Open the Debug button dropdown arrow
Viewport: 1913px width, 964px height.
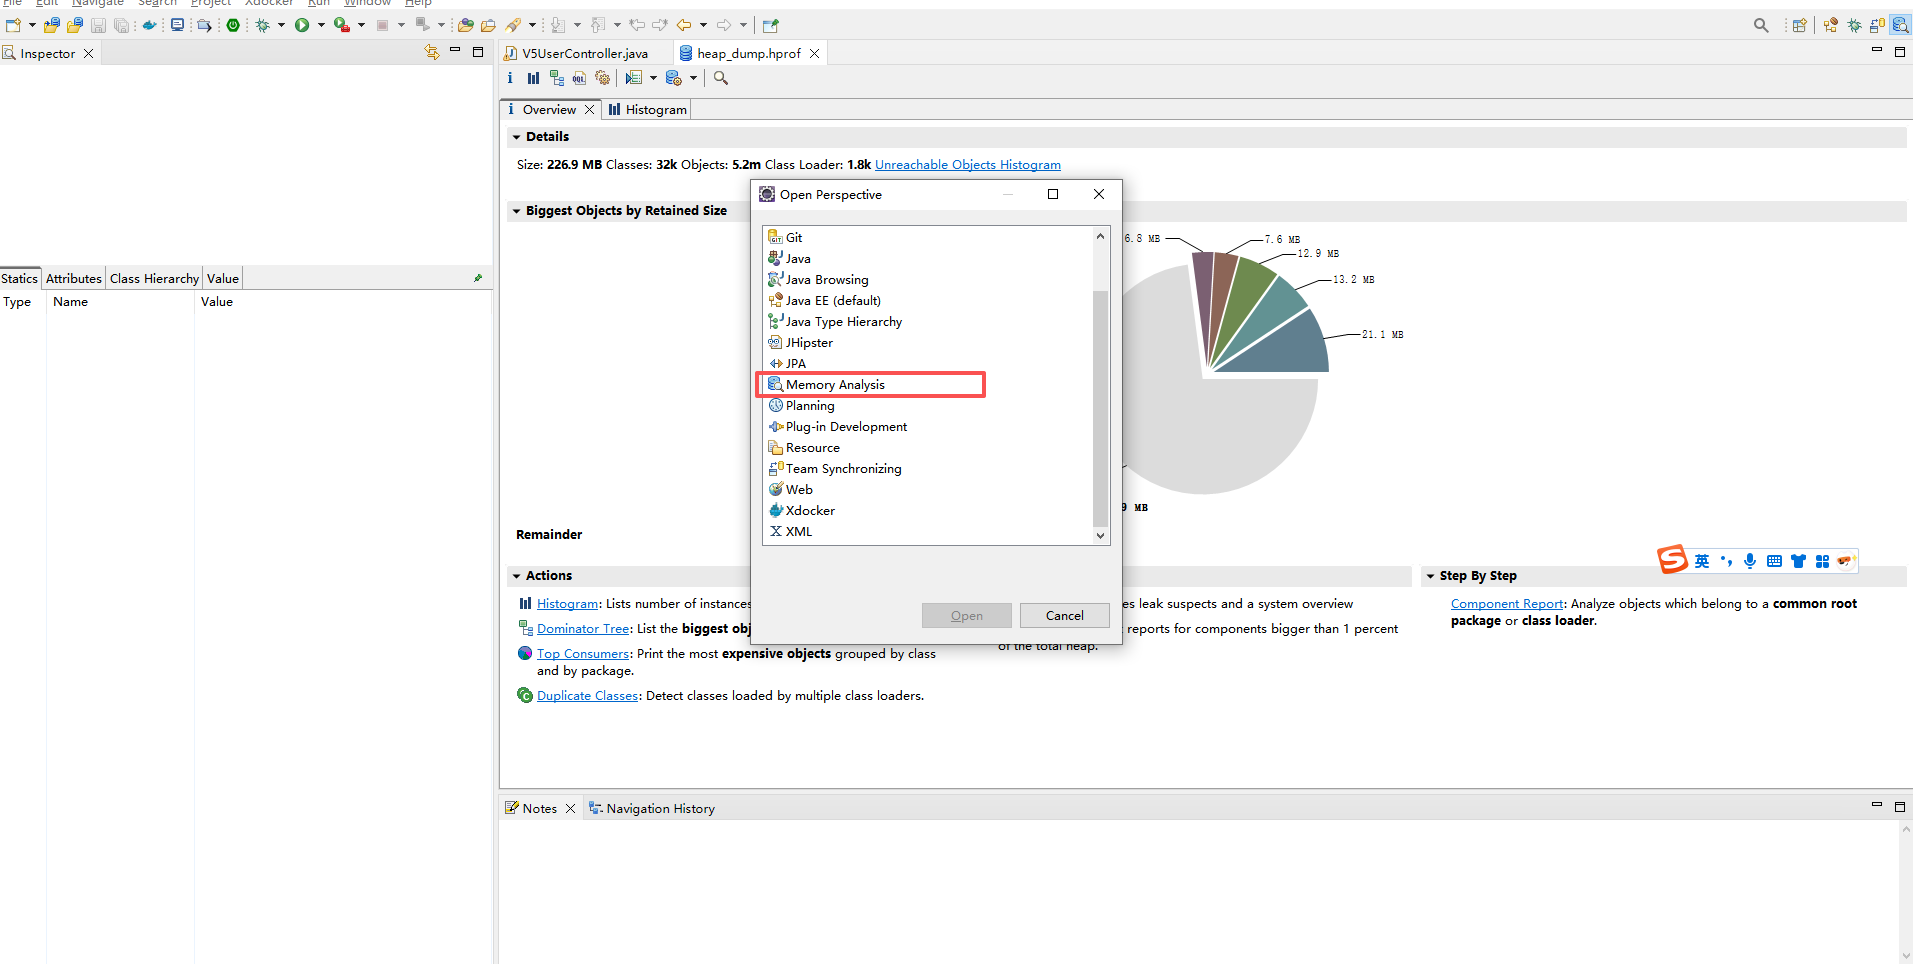[281, 25]
